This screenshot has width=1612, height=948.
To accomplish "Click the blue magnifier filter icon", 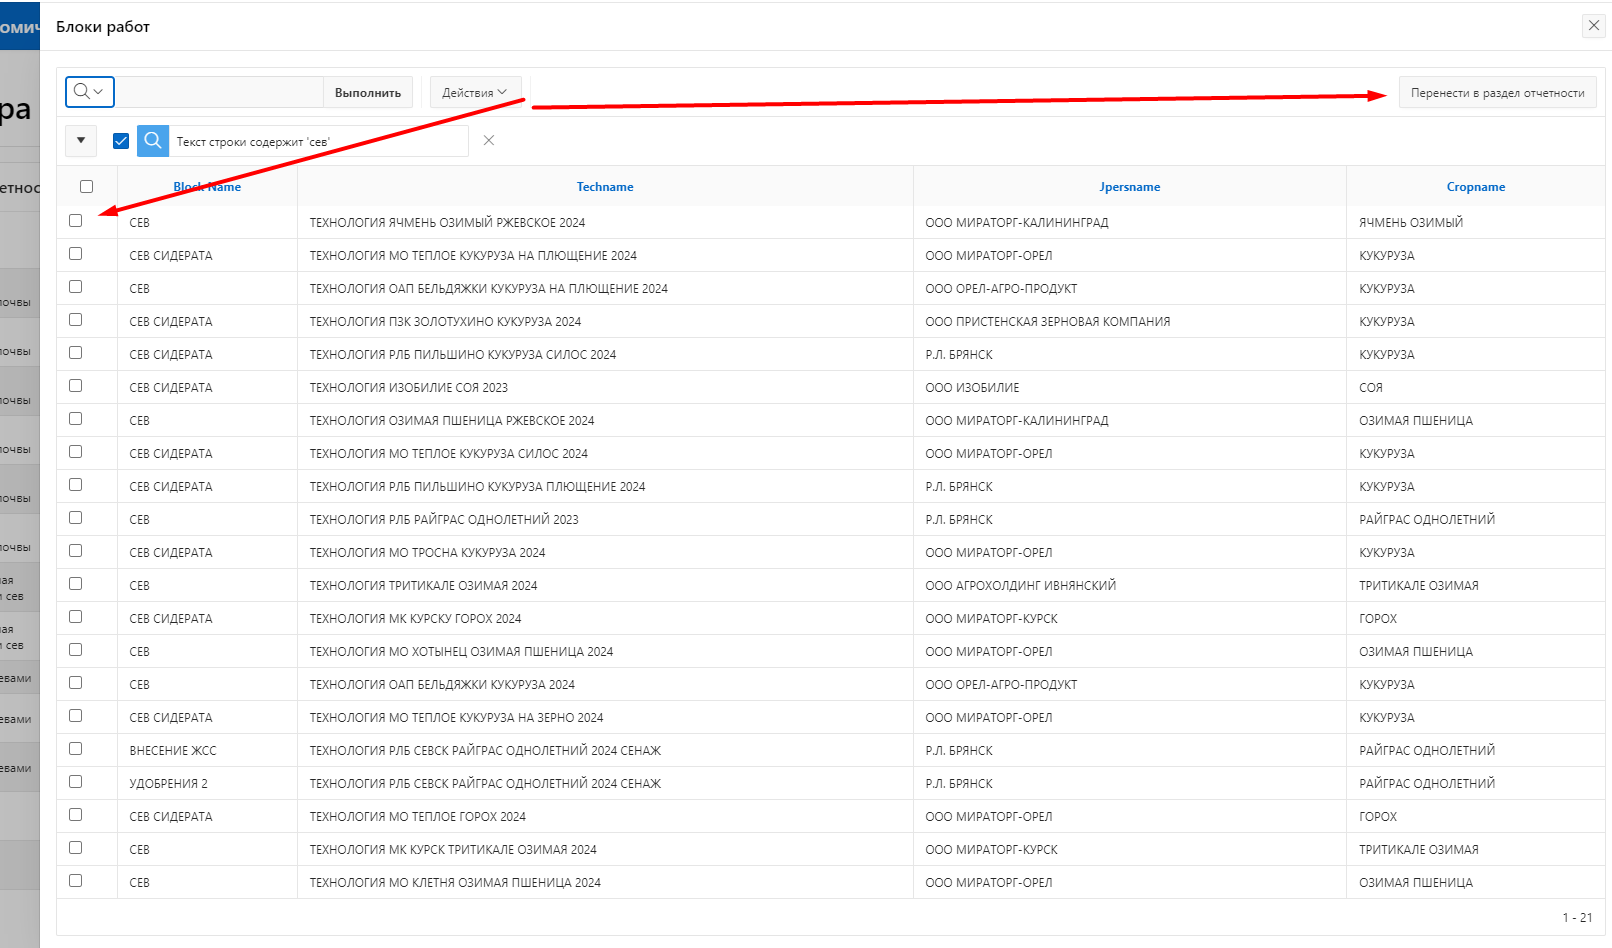I will pyautogui.click(x=153, y=141).
